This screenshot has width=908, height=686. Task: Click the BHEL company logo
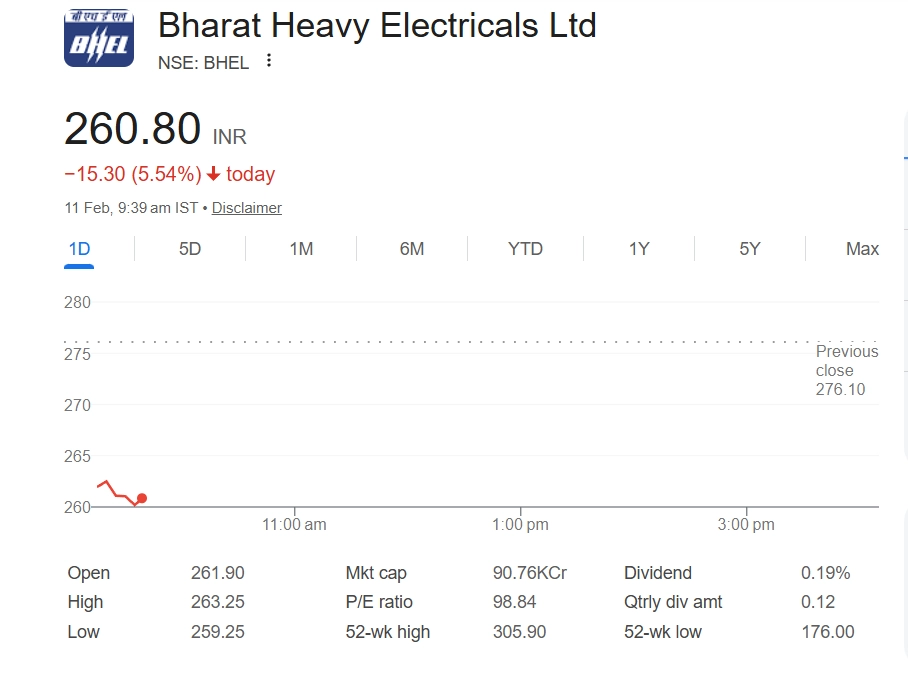[99, 38]
